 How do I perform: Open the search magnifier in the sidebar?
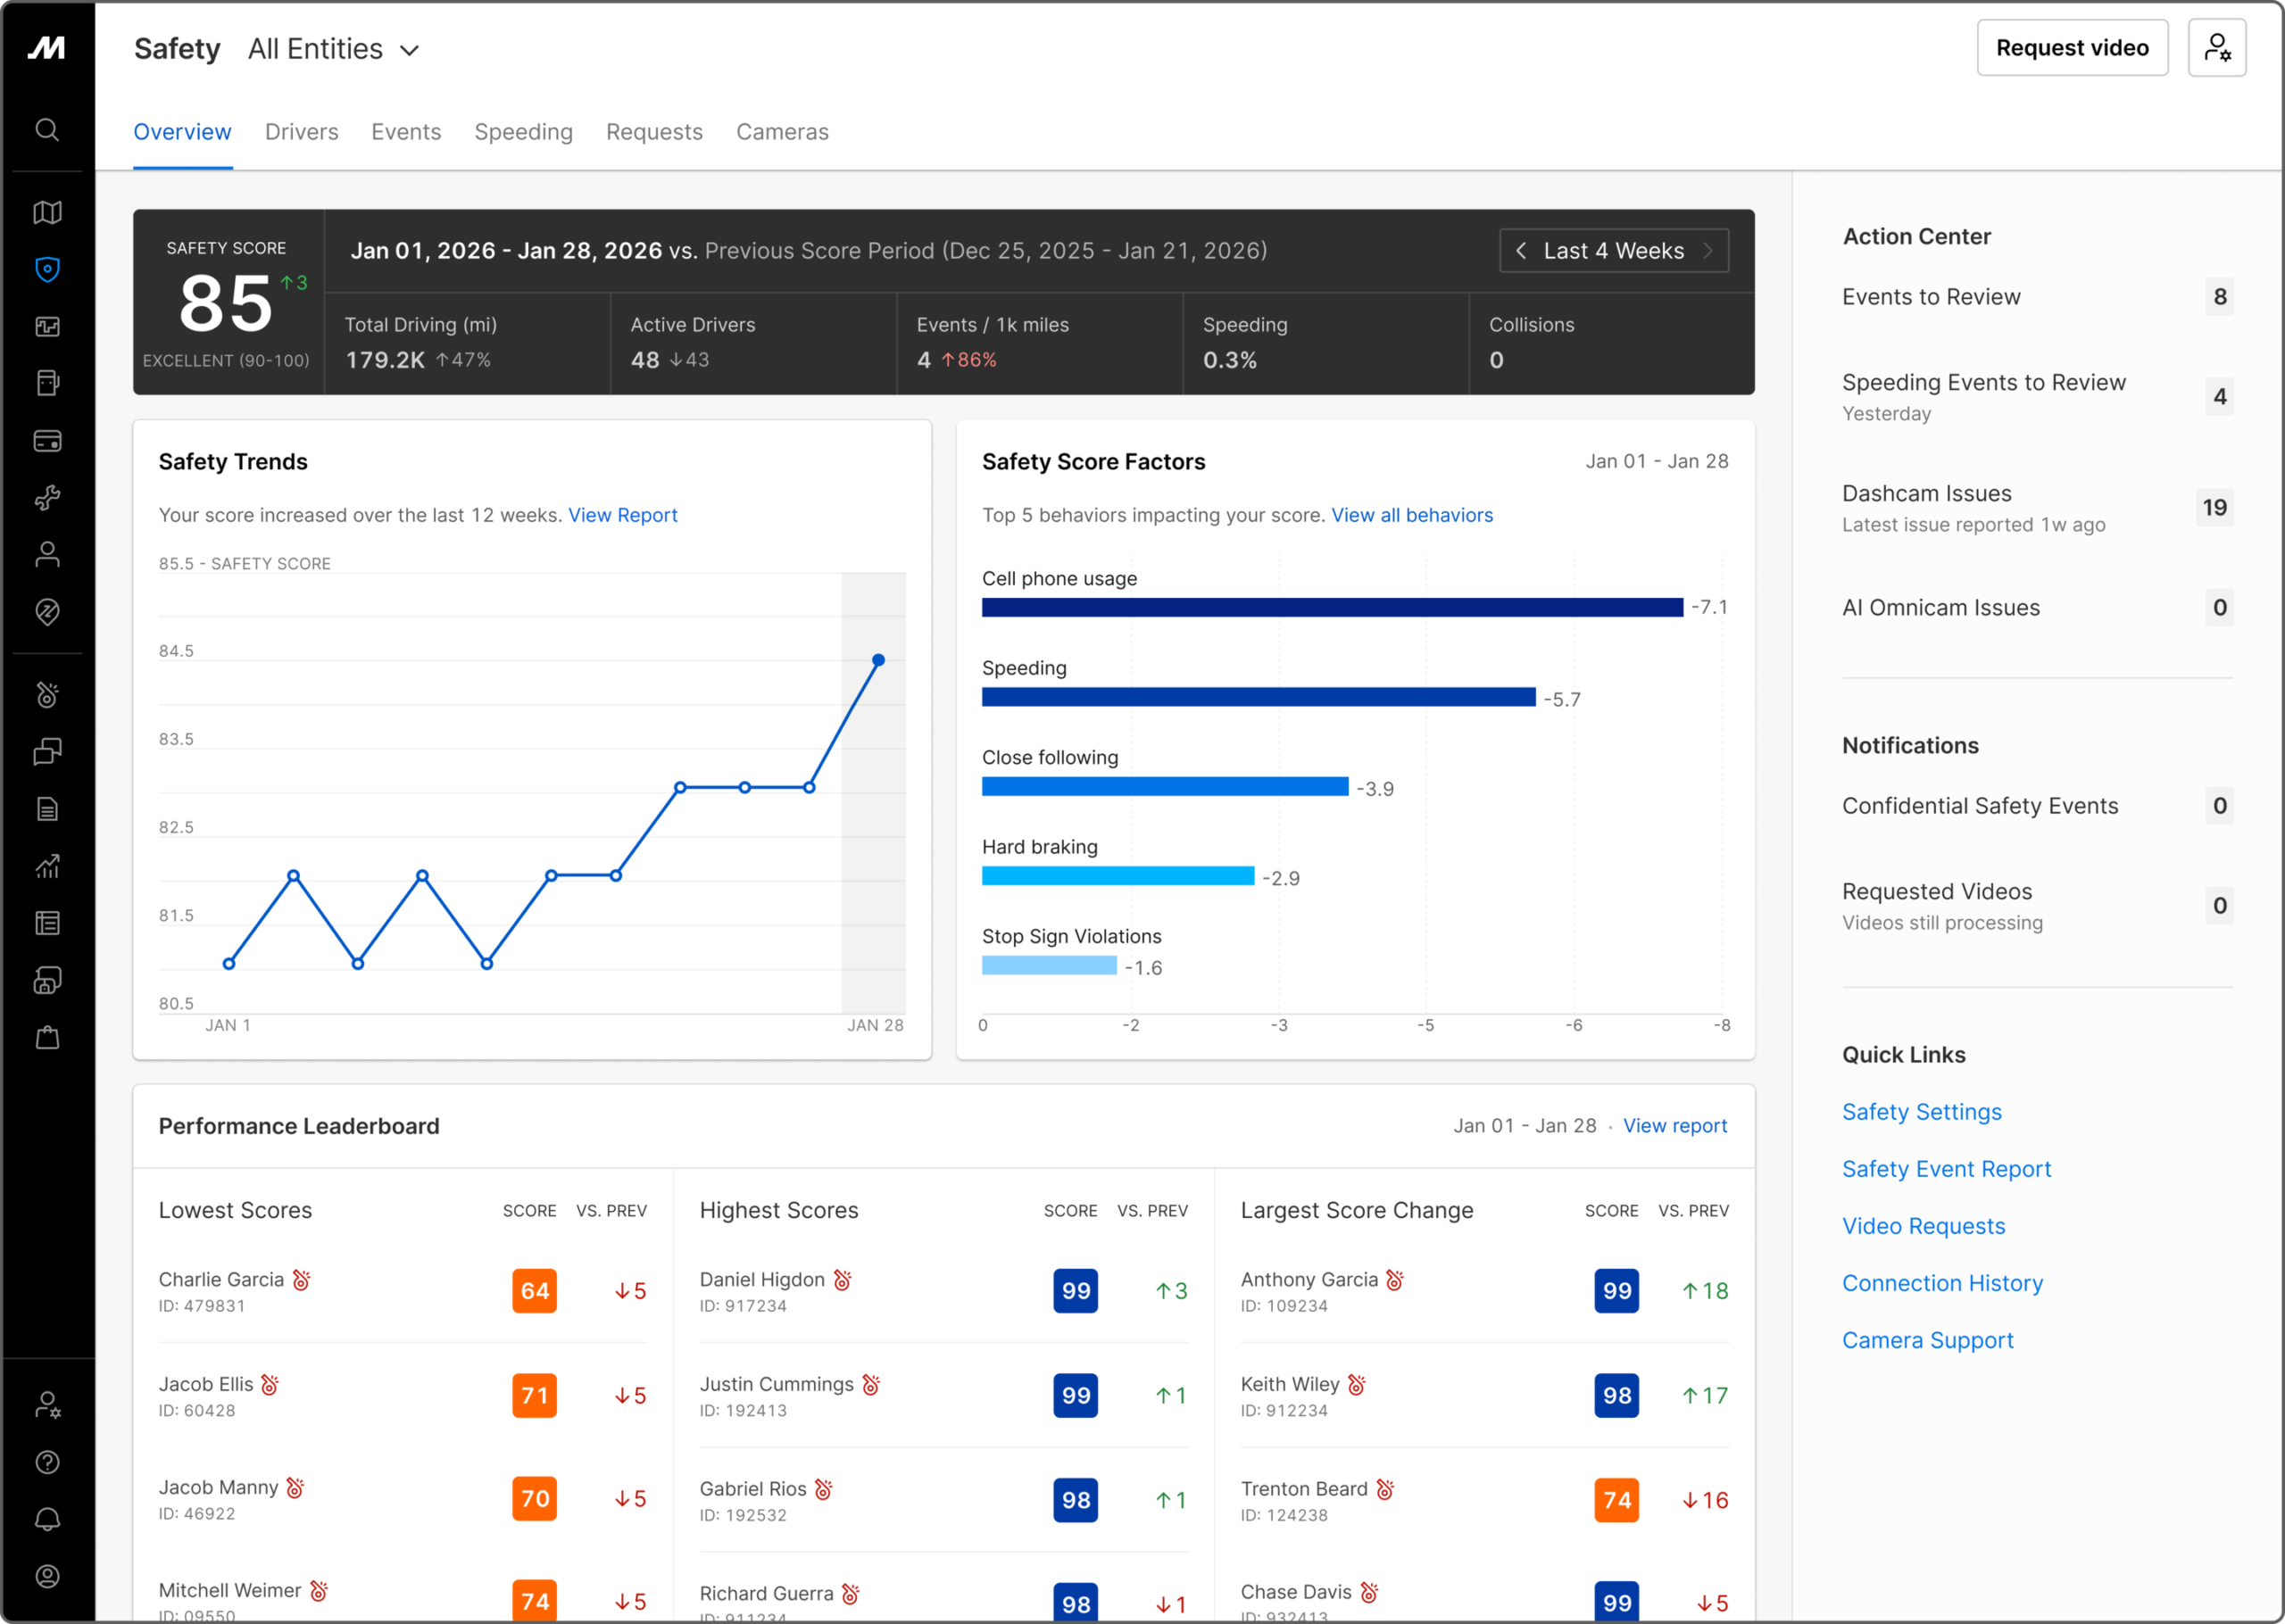coord(47,129)
